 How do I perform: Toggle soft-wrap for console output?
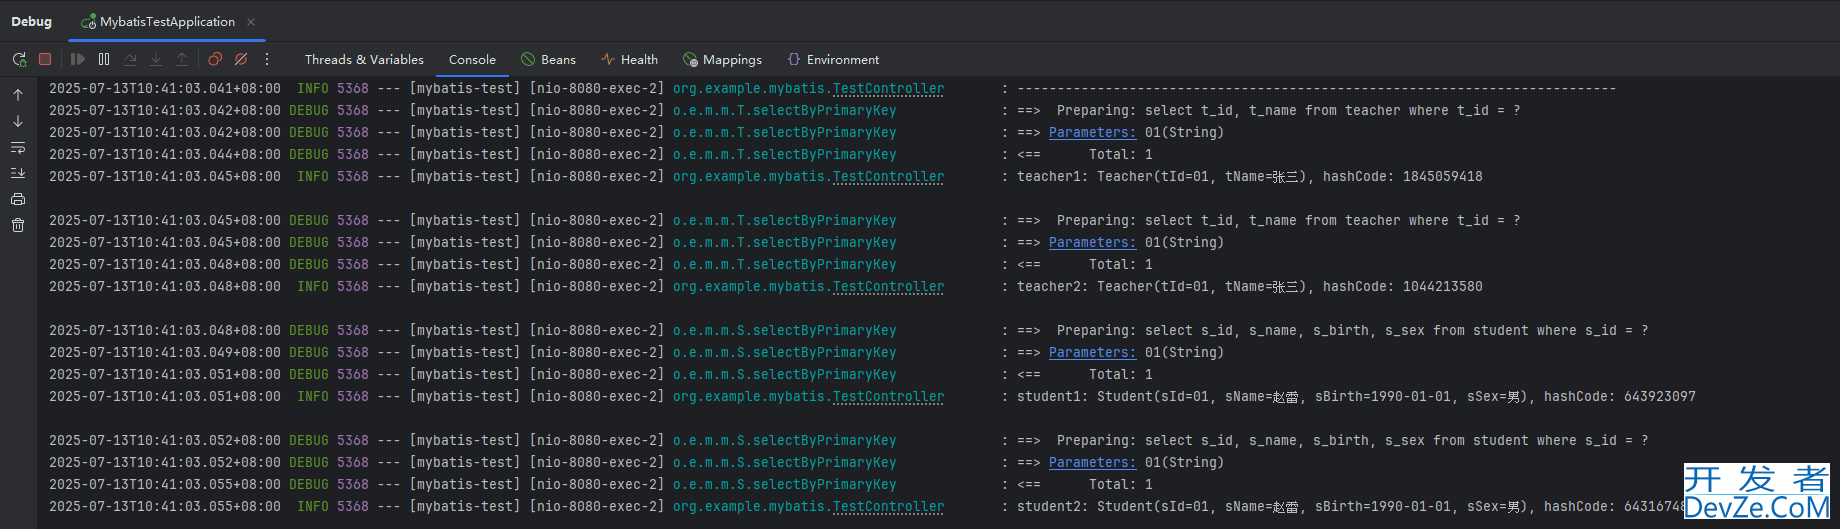click(x=18, y=147)
